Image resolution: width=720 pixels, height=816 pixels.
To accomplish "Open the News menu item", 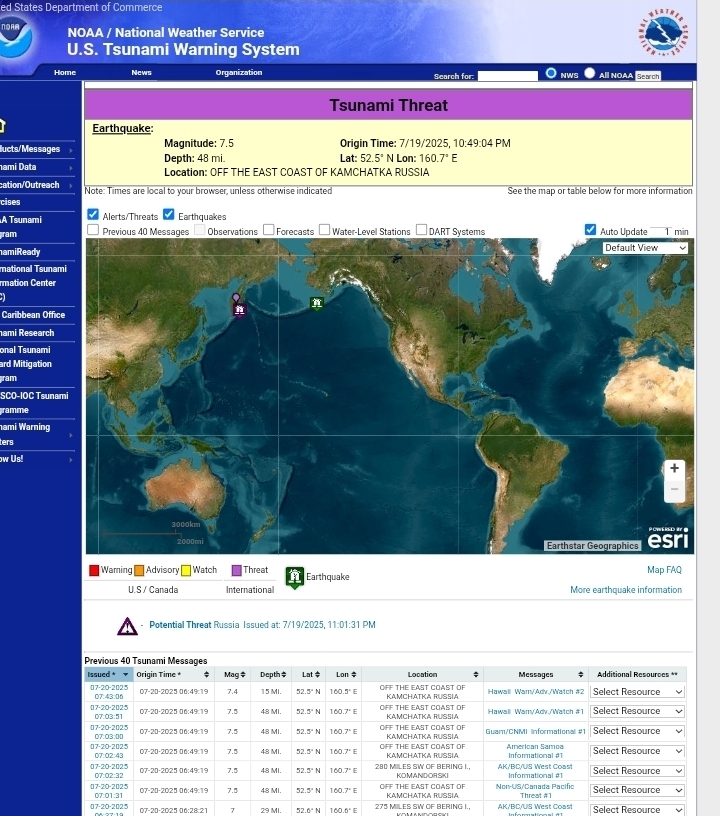I will [x=141, y=73].
